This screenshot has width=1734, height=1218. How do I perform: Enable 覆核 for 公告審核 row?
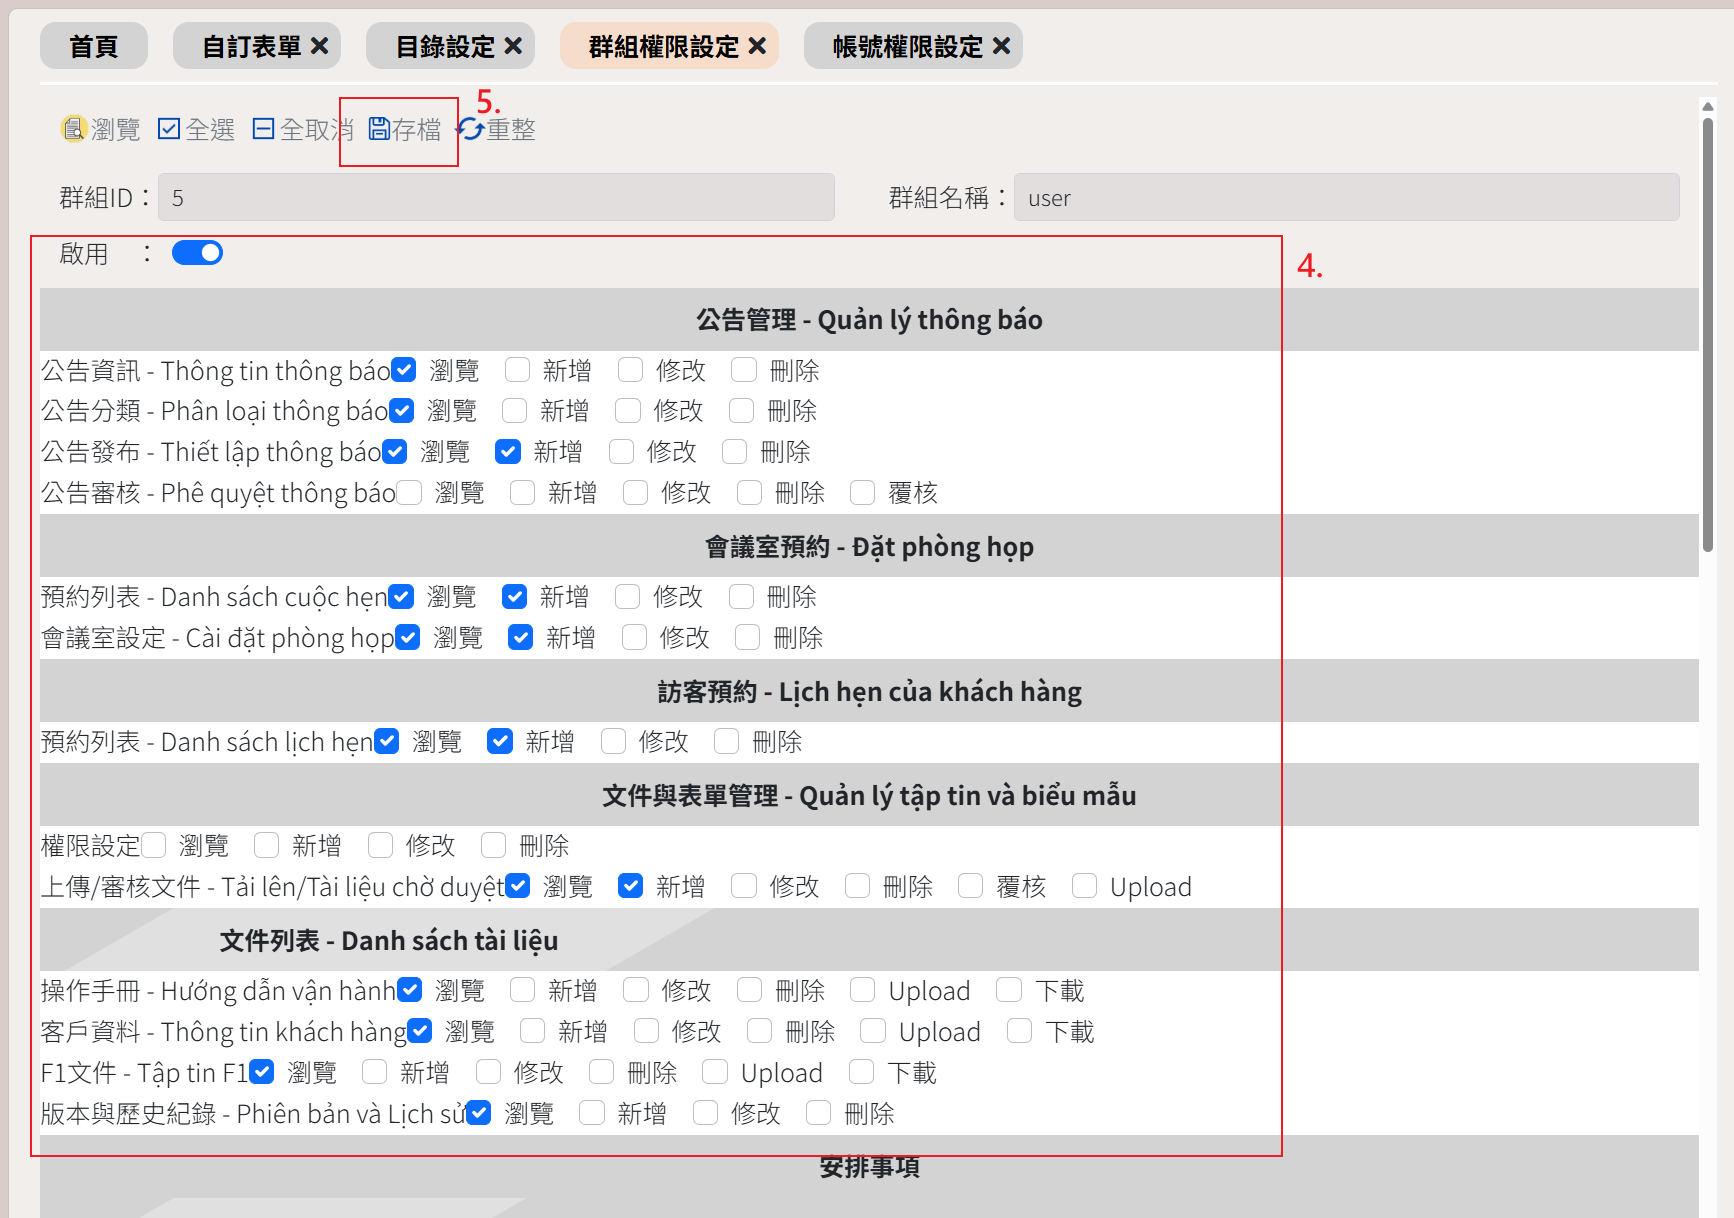click(x=862, y=492)
